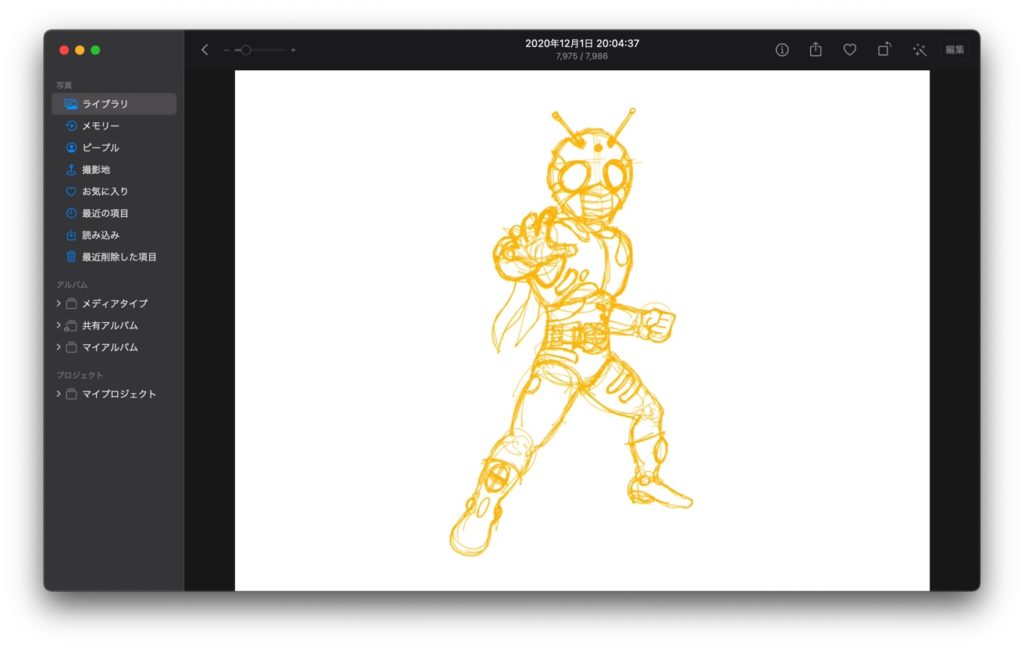Viewport: 1024px width, 649px height.
Task: Open 読み込み in the sidebar
Action: click(x=114, y=235)
